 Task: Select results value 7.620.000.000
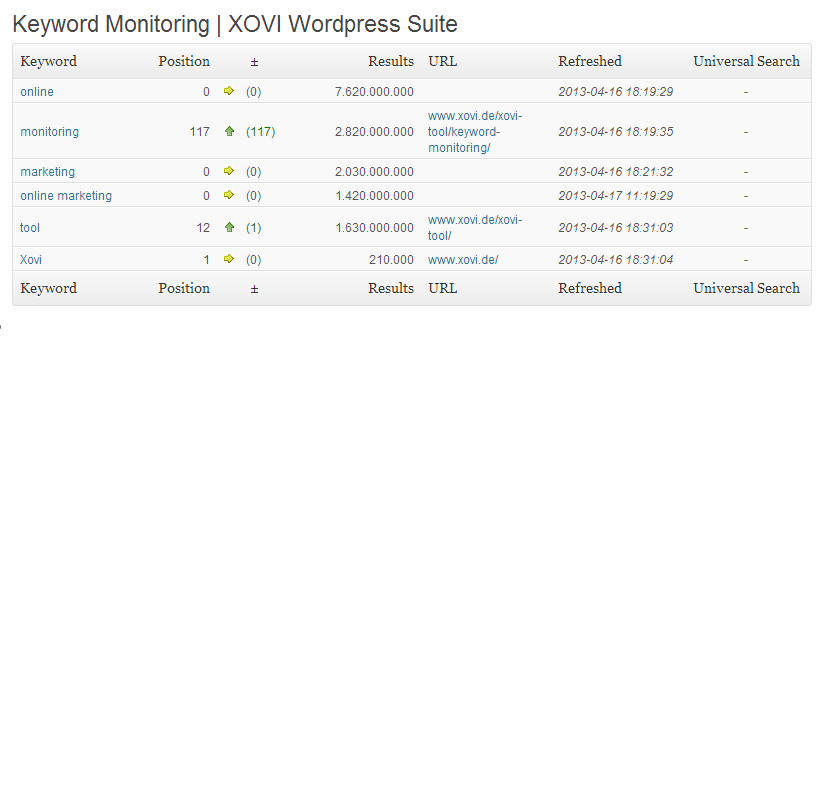tap(374, 91)
